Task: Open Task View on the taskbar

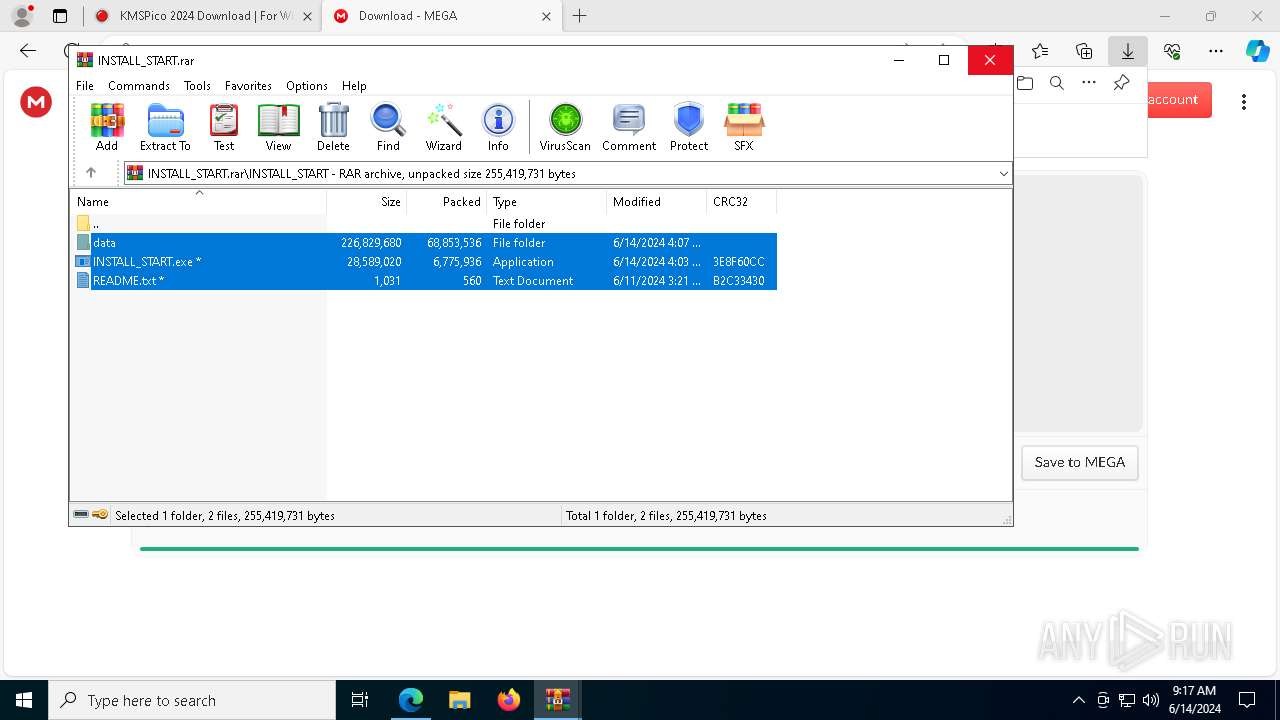Action: click(x=360, y=700)
